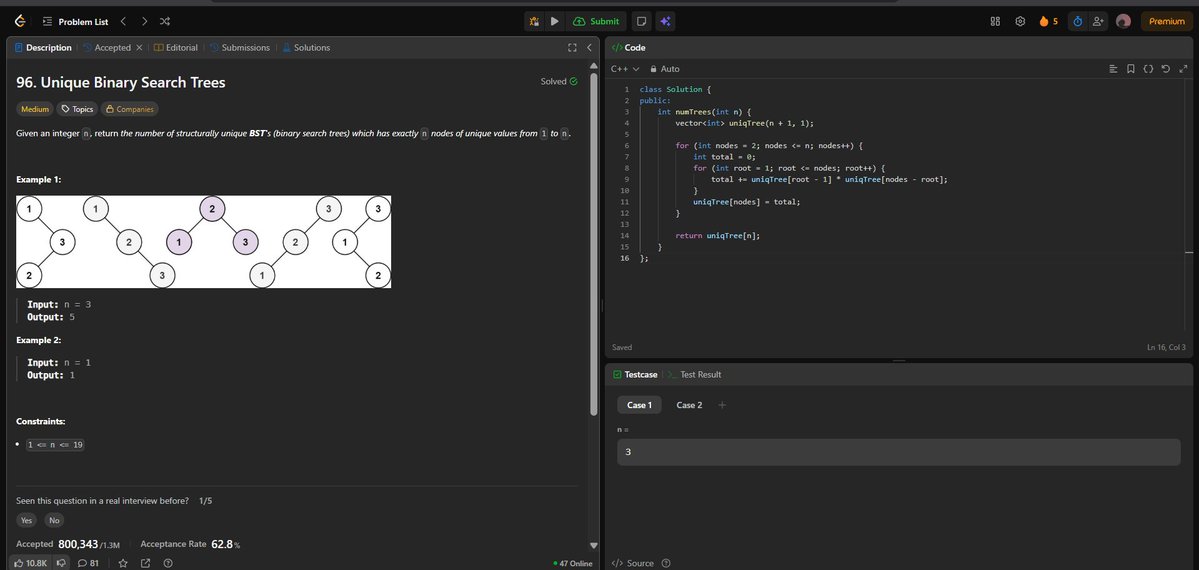The width and height of the screenshot is (1199, 570).
Task: Switch to the Description tab
Action: [43, 47]
